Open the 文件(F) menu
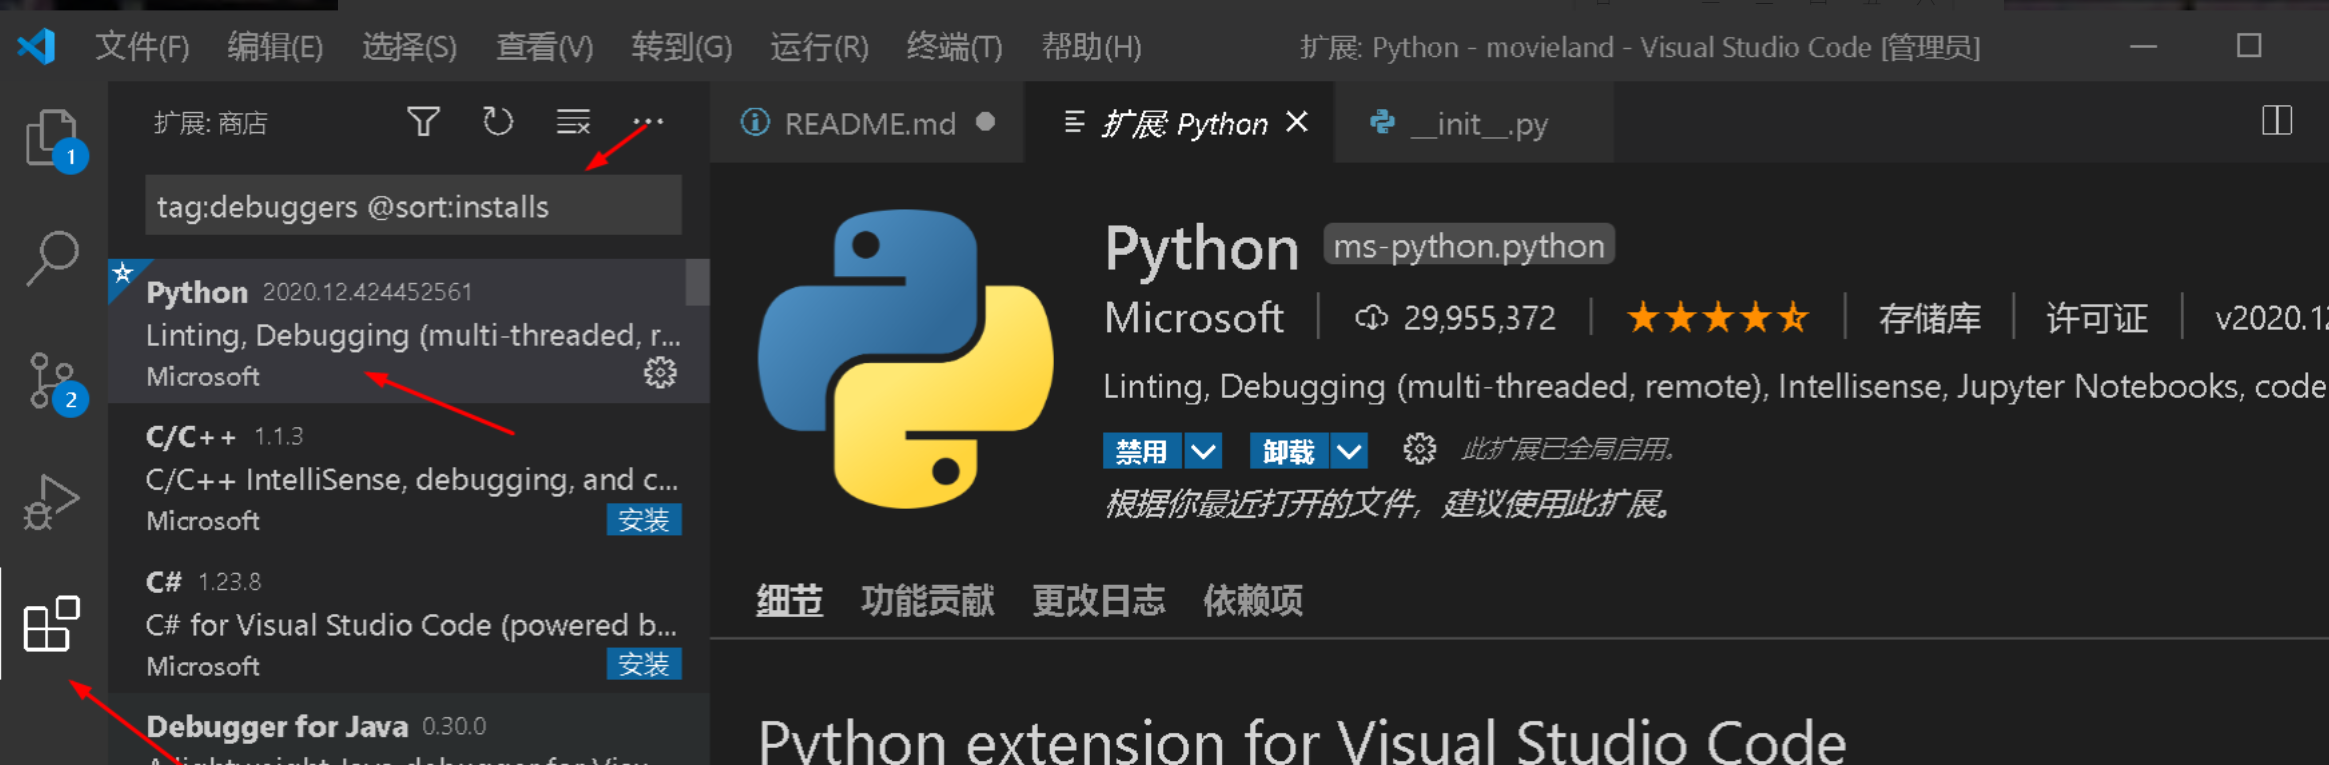Viewport: 2329px width, 765px height. click(142, 47)
